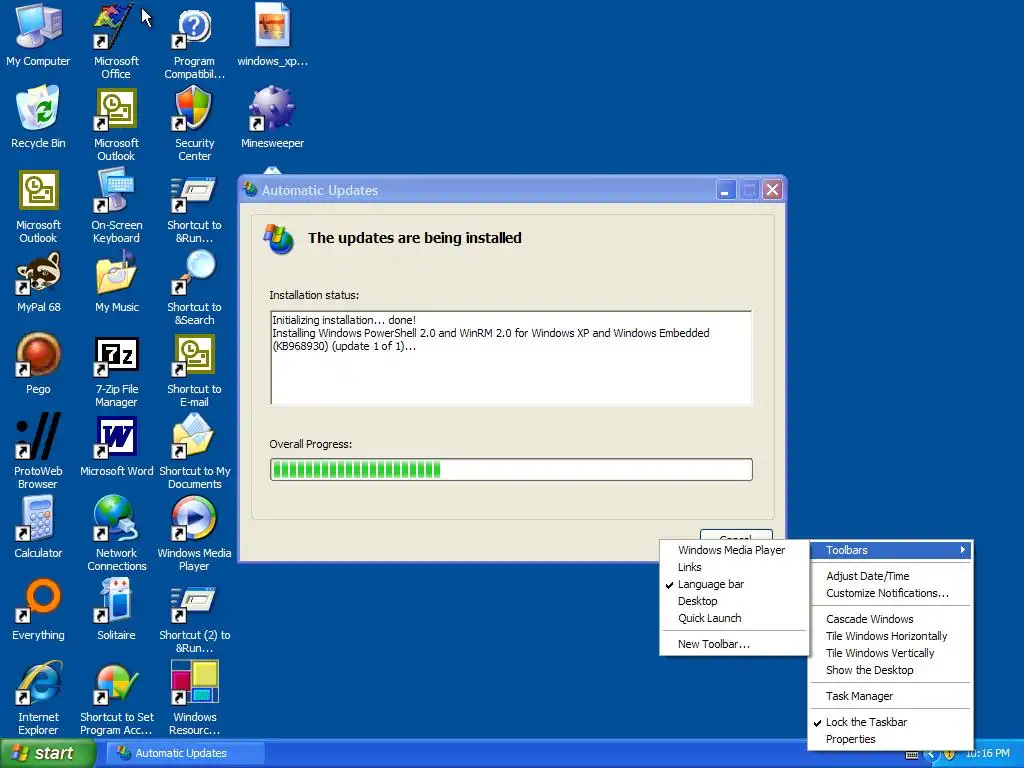Enable the Links toolbar
Viewport: 1024px width, 768px height.
(734, 567)
